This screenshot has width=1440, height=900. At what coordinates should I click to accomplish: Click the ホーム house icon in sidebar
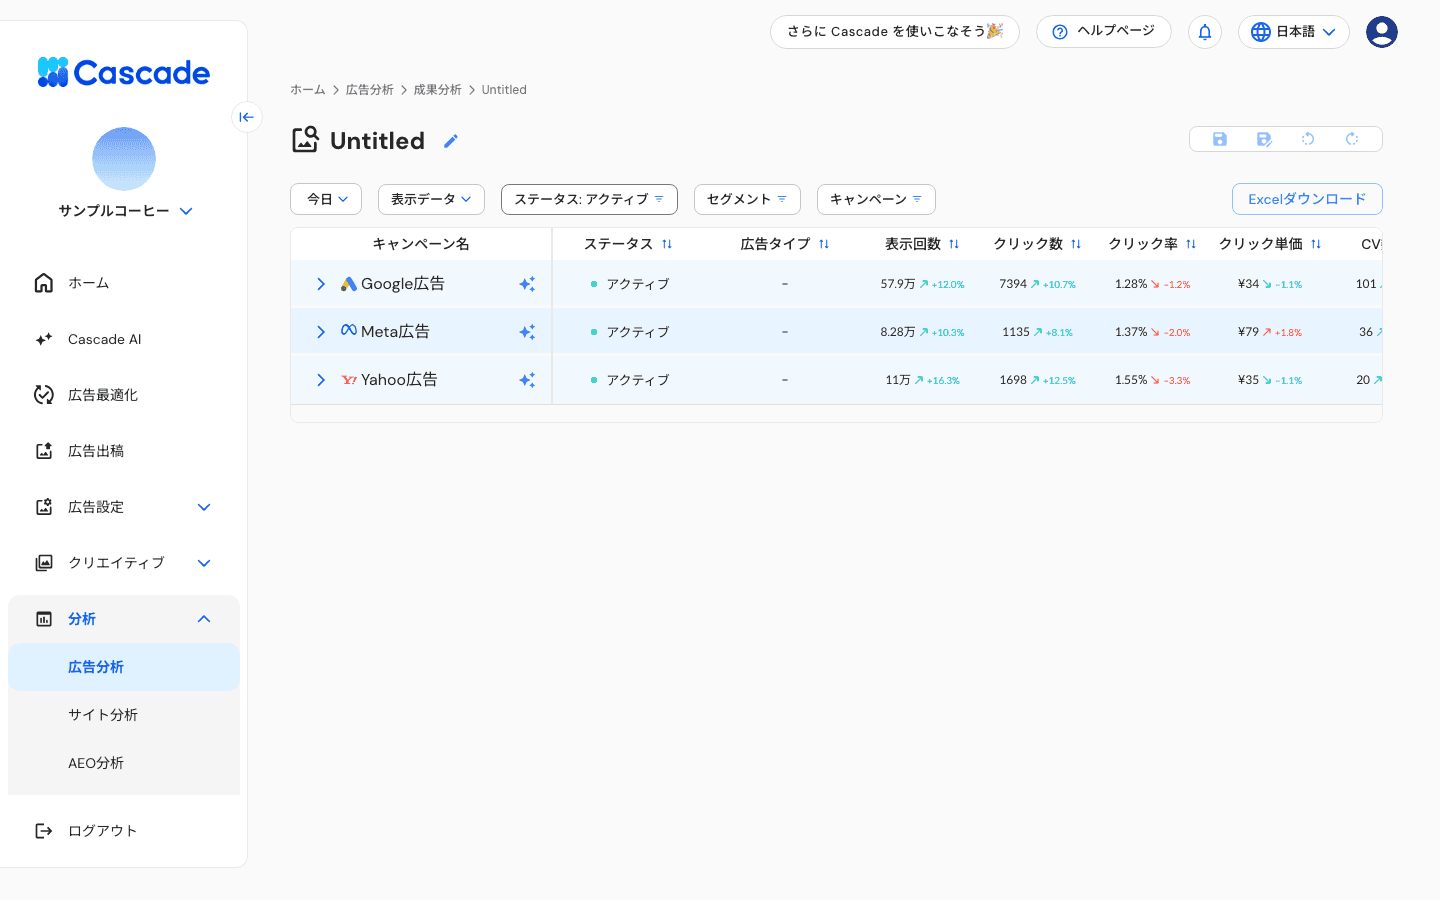[44, 283]
